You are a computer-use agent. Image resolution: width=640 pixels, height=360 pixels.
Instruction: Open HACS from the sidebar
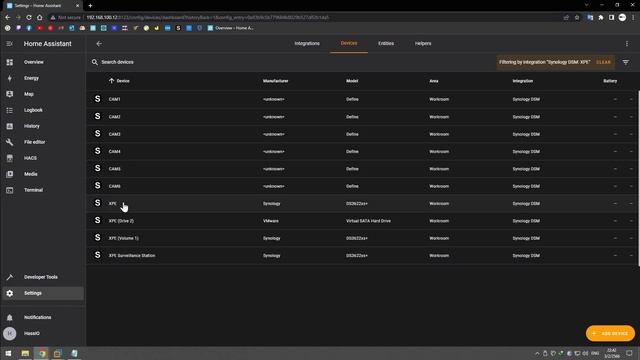click(x=43, y=158)
